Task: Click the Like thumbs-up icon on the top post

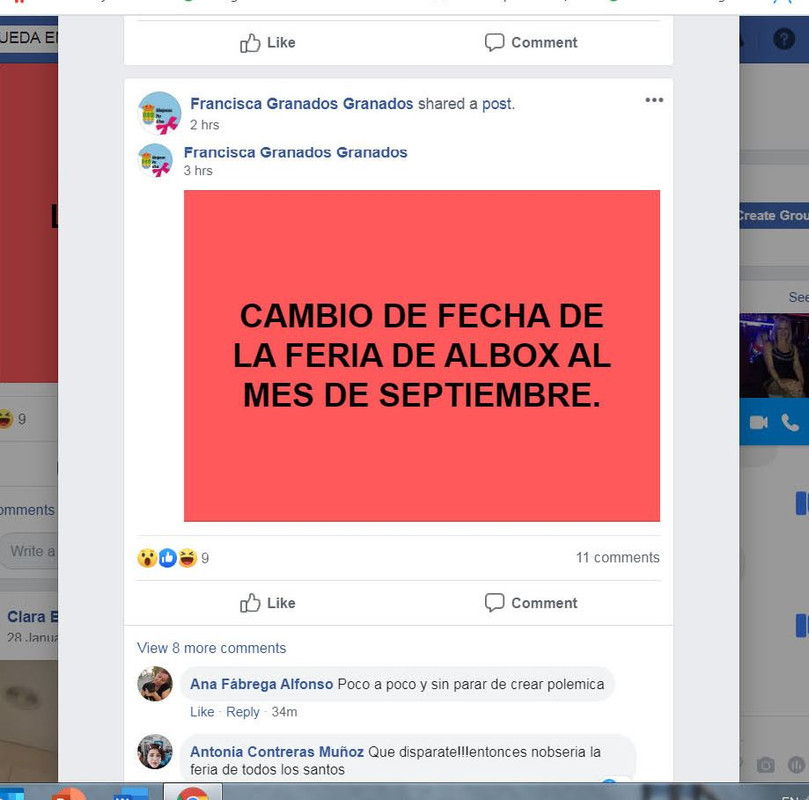Action: (250, 43)
